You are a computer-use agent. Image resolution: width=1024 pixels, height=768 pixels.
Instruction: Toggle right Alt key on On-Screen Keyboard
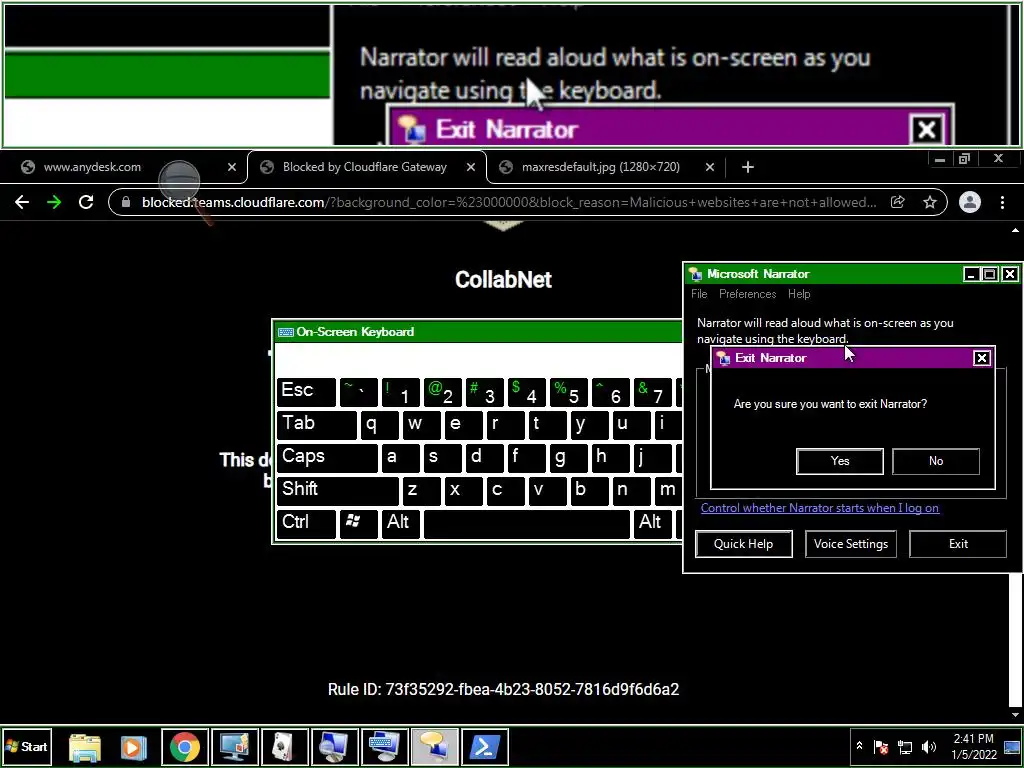point(651,524)
